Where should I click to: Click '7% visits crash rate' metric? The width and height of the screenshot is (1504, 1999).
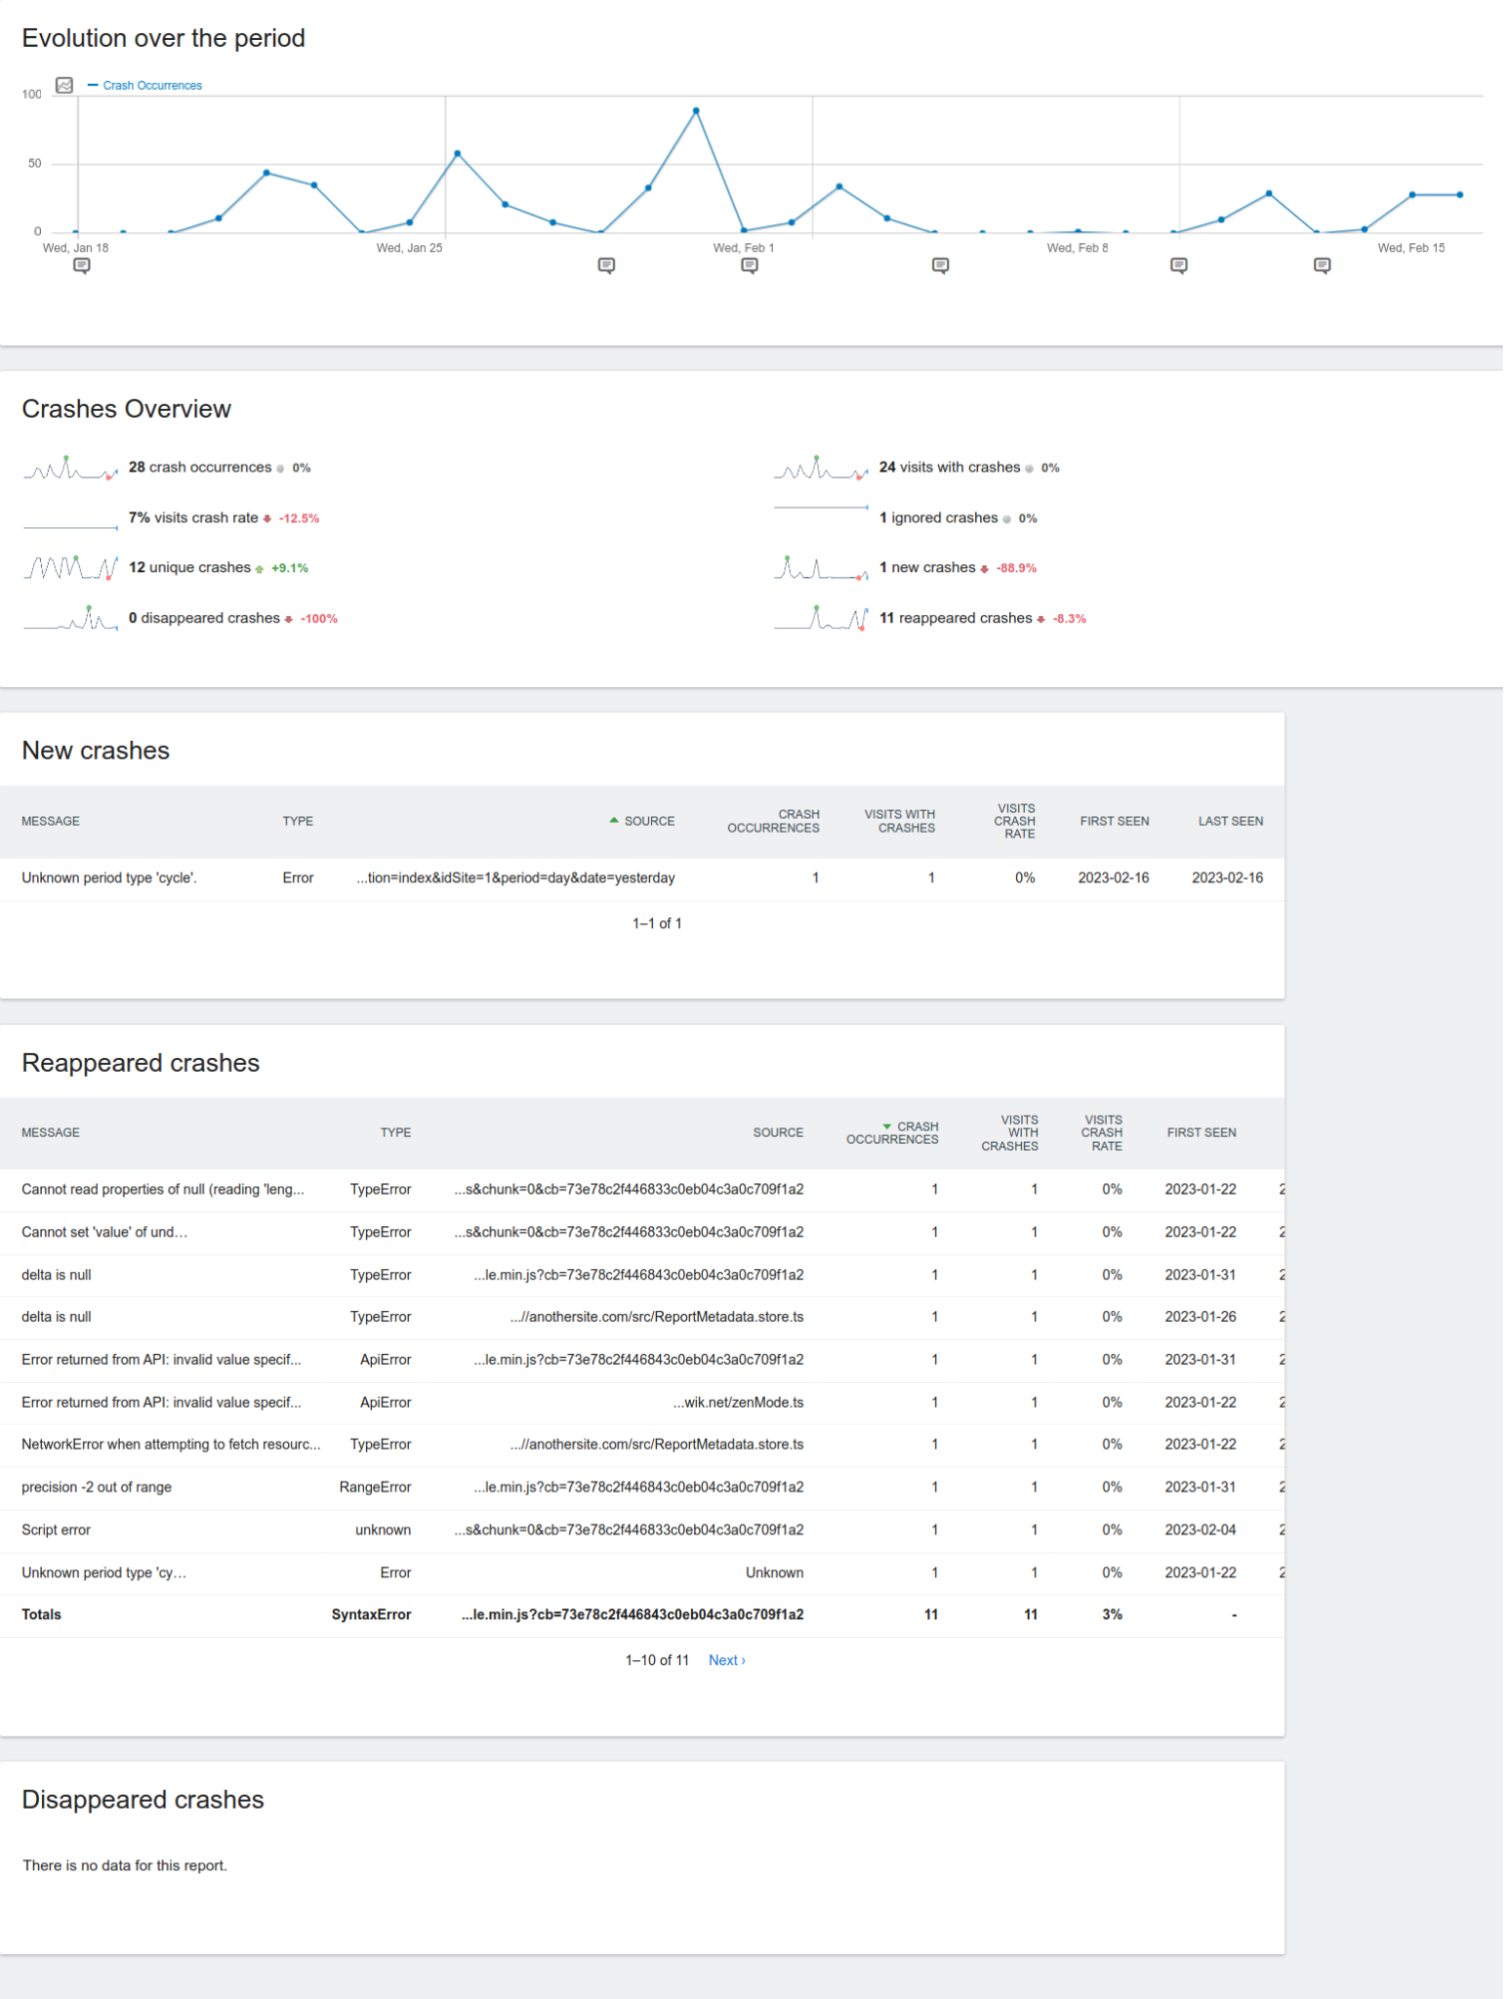pyautogui.click(x=194, y=518)
